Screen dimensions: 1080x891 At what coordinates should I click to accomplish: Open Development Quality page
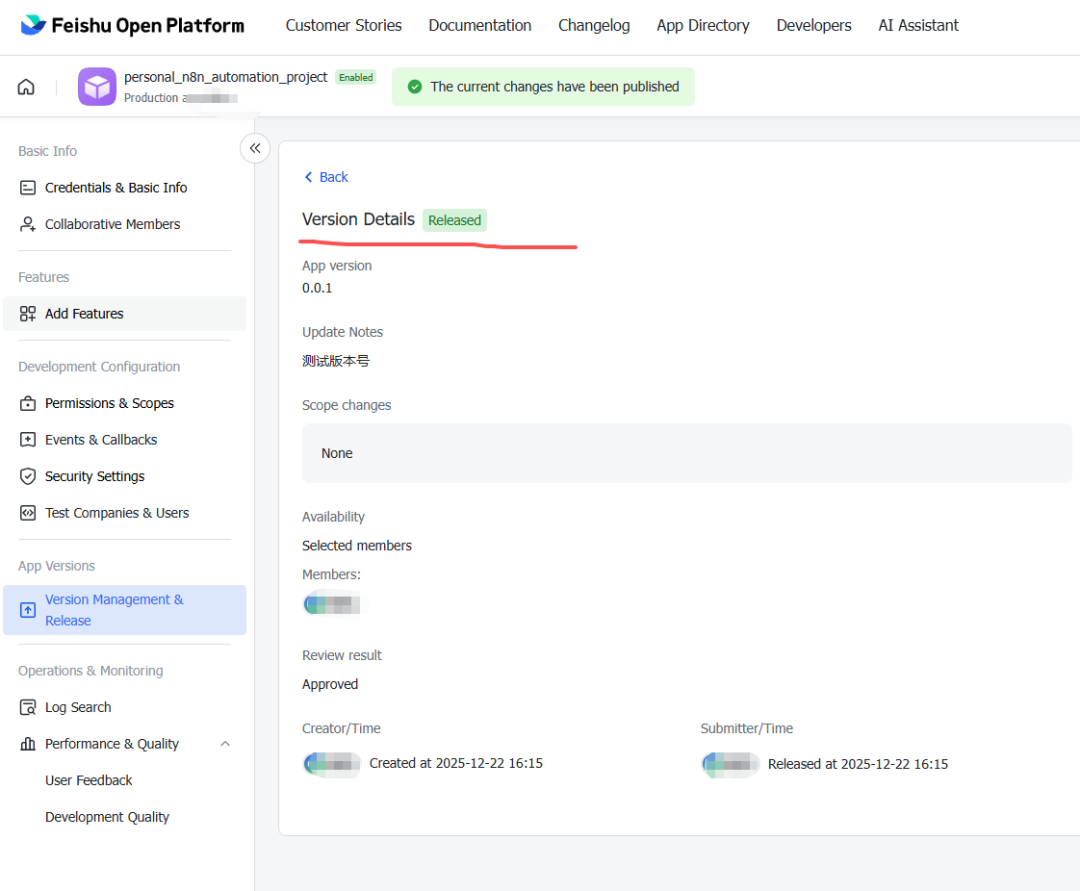click(107, 817)
